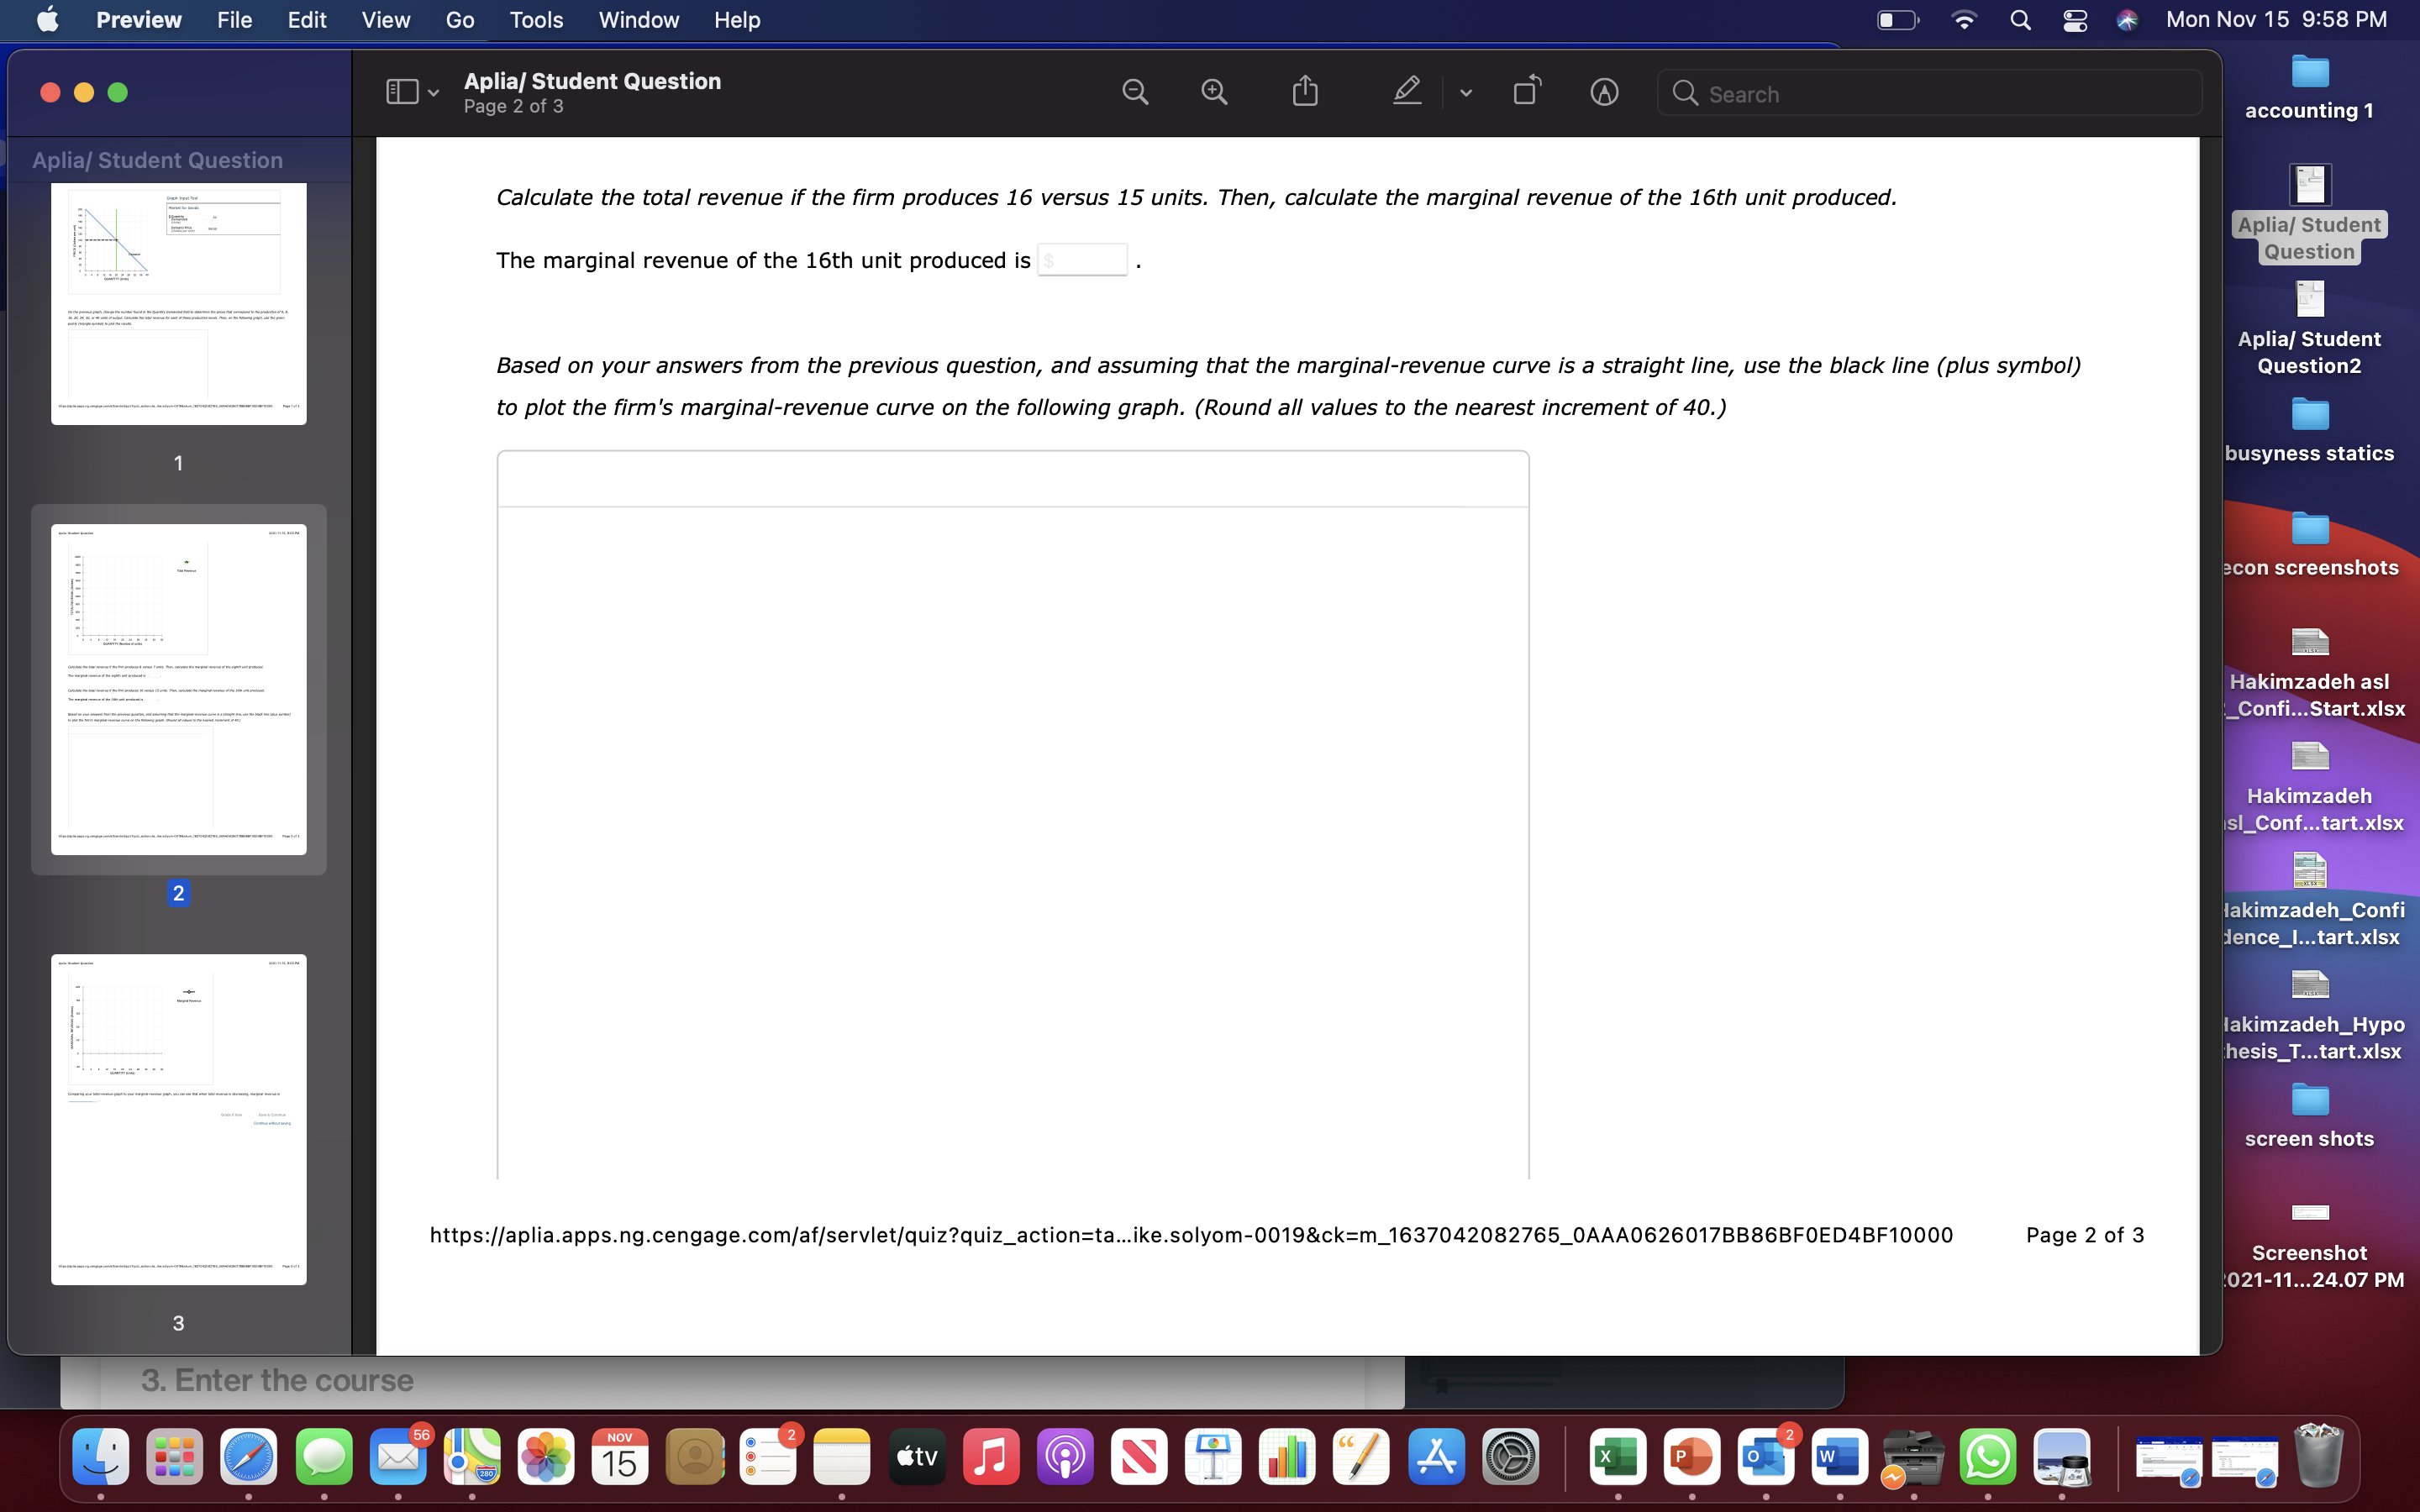
Task: Open the Share icon in toolbar
Action: [x=1305, y=92]
